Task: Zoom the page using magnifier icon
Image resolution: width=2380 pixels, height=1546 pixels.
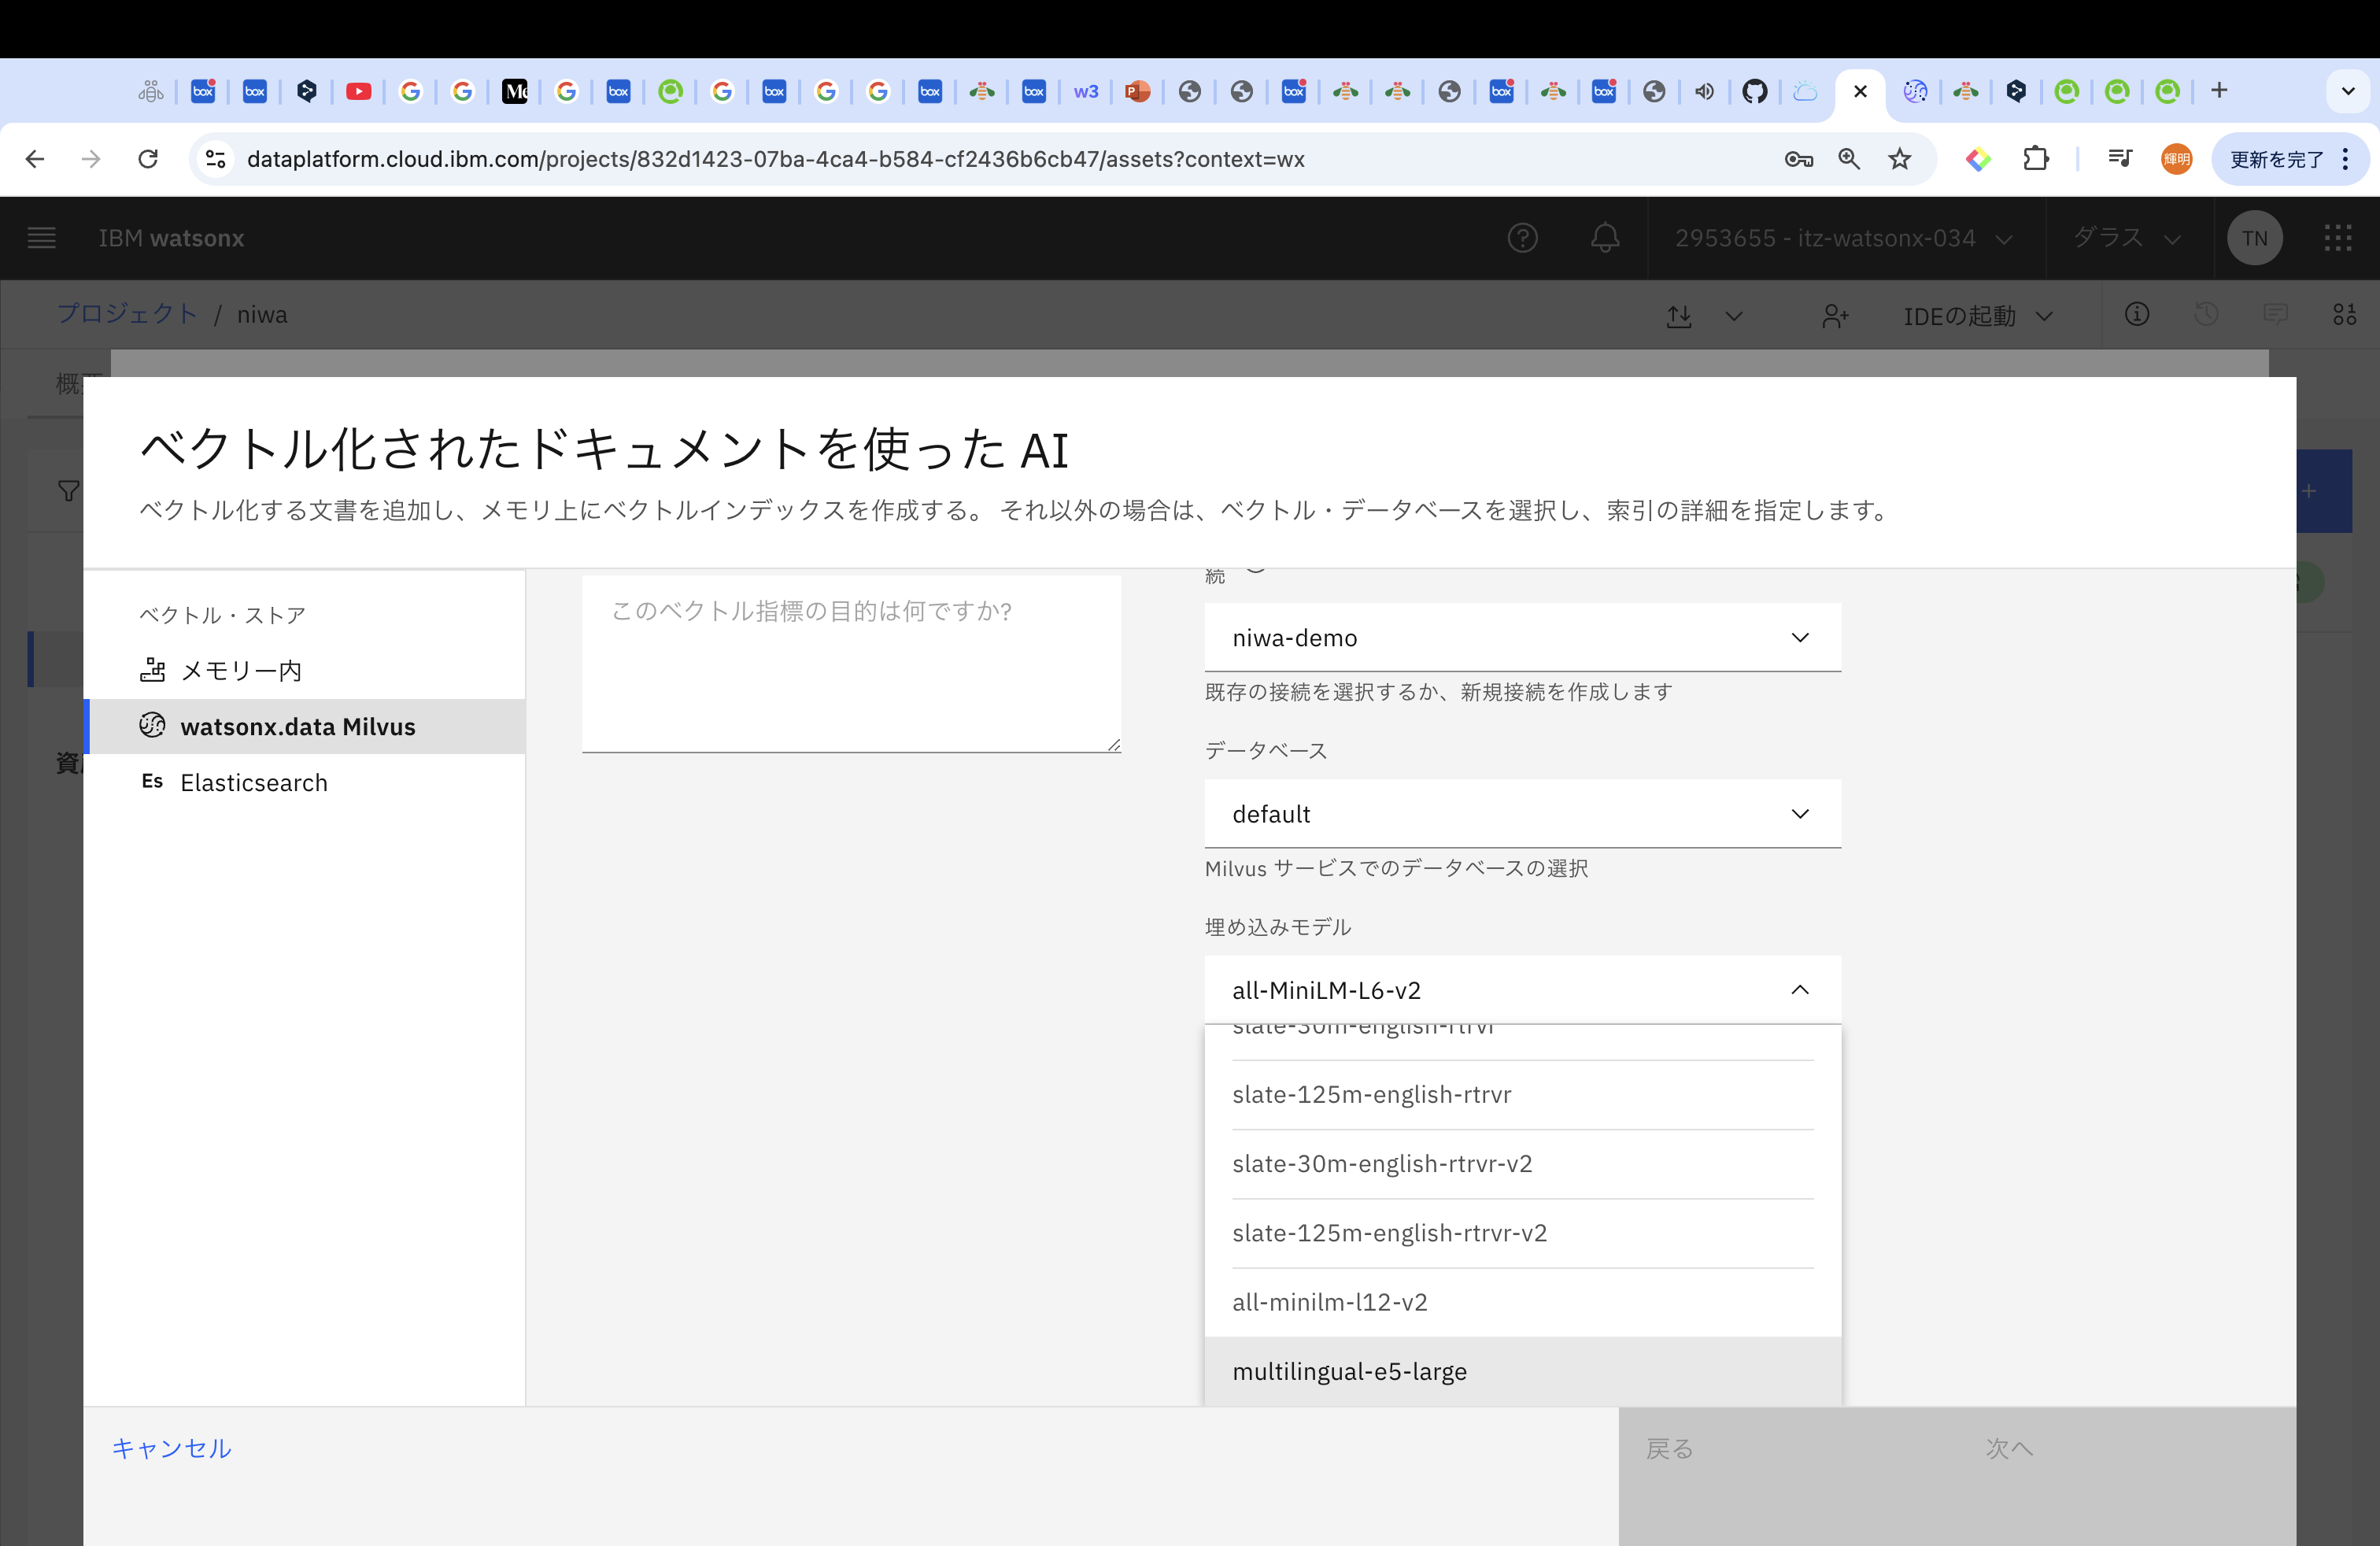Action: [x=1848, y=159]
